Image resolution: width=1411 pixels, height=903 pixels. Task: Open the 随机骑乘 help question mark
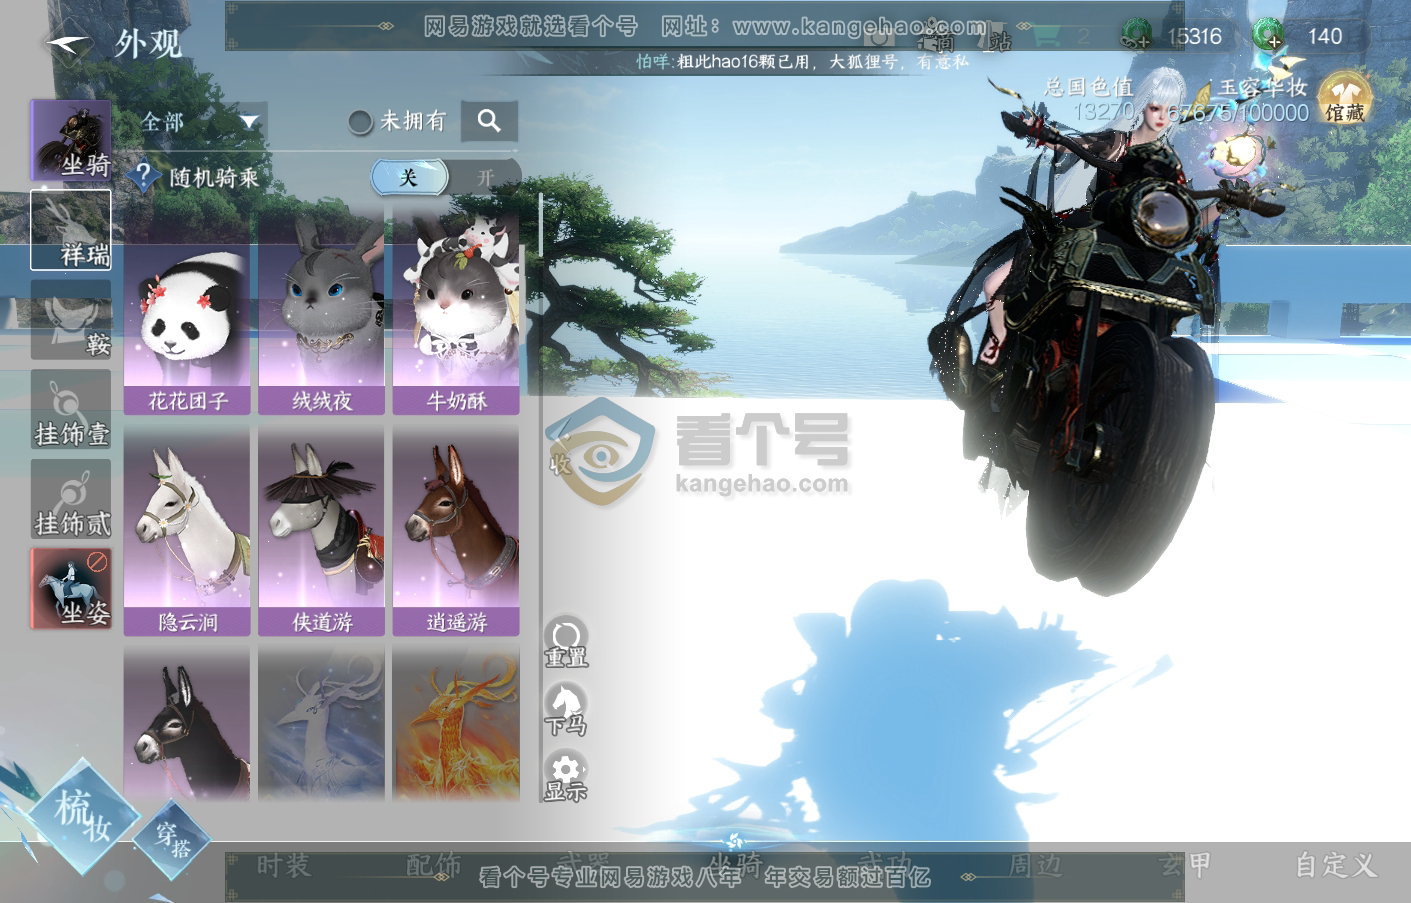(143, 176)
